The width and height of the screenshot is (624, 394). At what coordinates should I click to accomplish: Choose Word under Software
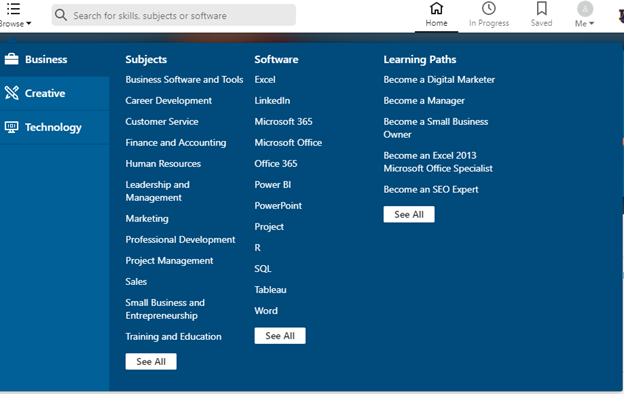tap(266, 311)
